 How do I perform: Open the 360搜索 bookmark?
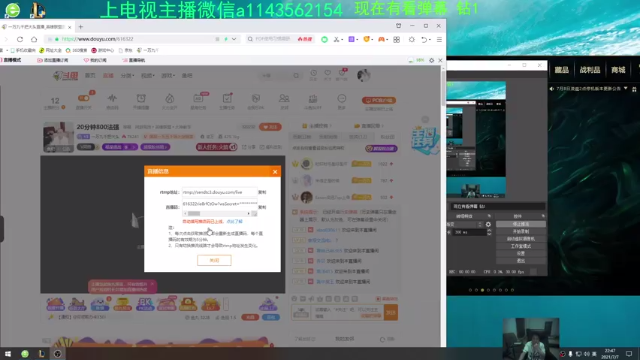tap(76, 50)
